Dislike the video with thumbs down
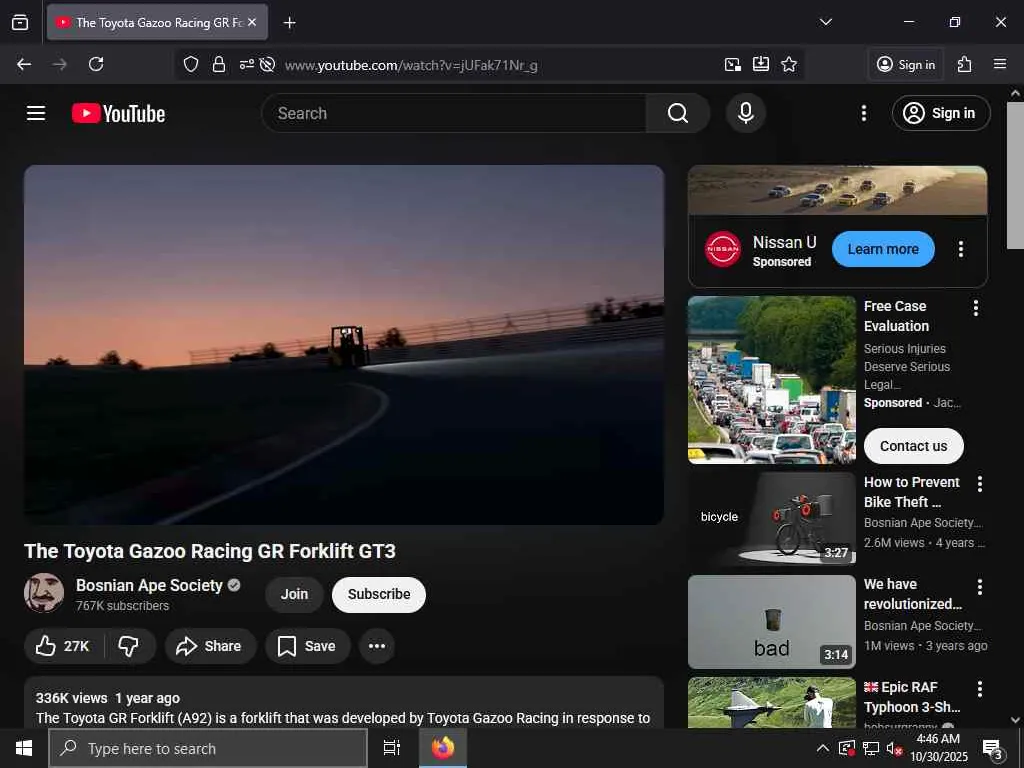The image size is (1024, 768). (x=129, y=646)
